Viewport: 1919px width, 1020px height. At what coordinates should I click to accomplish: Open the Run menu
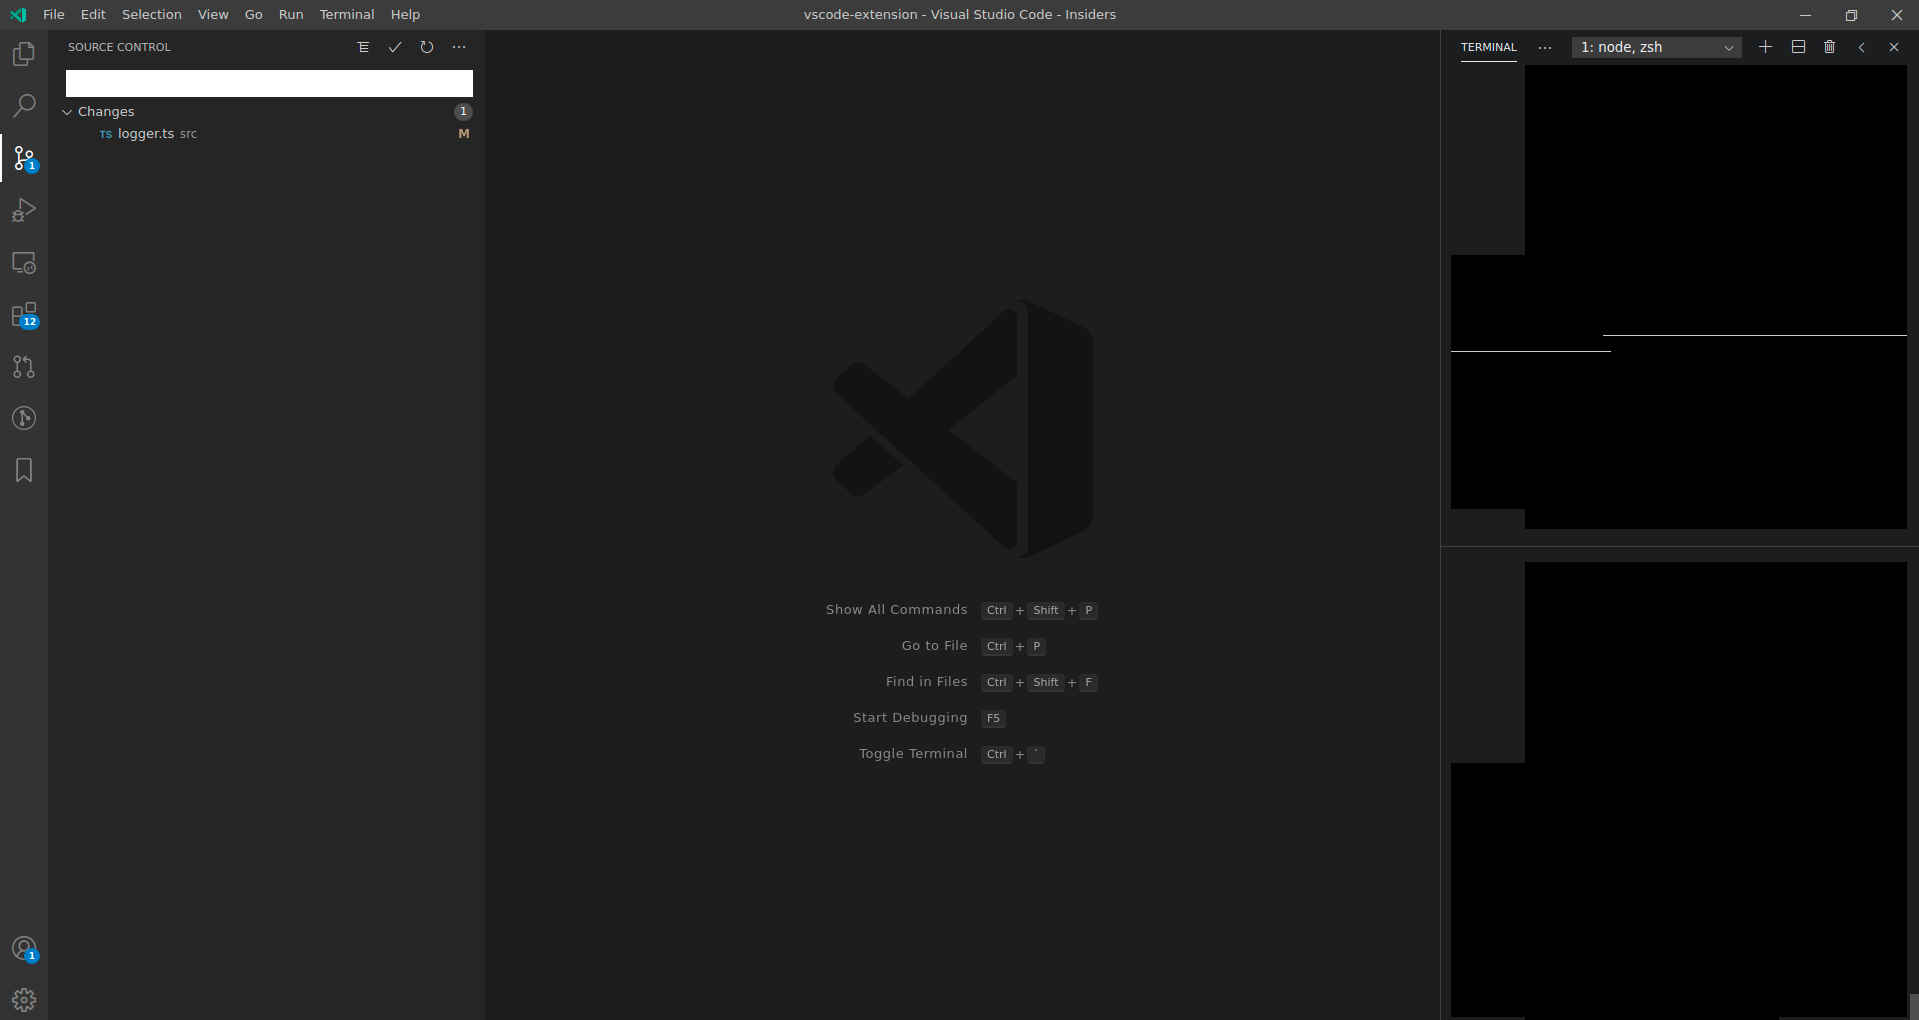click(291, 14)
